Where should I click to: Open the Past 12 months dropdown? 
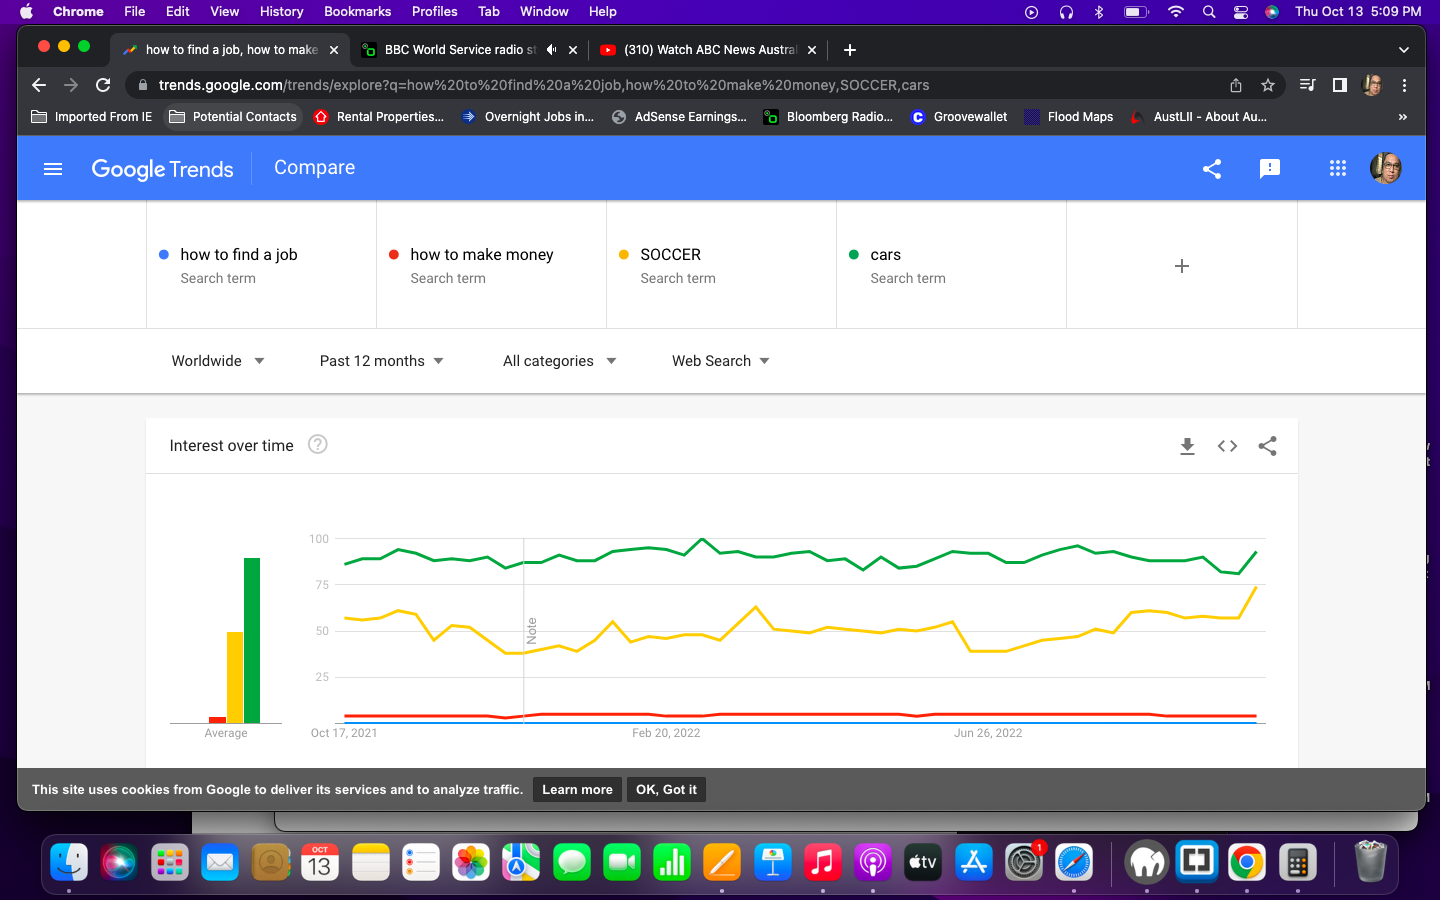382,361
